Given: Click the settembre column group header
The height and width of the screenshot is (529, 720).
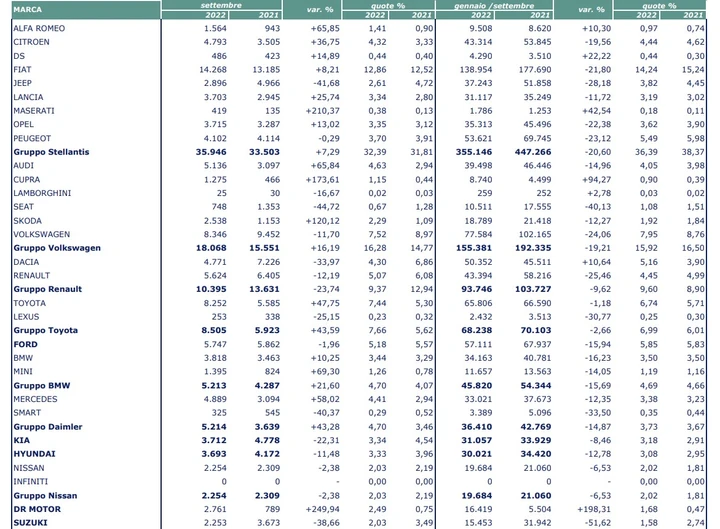Looking at the screenshot, I should point(221,6).
